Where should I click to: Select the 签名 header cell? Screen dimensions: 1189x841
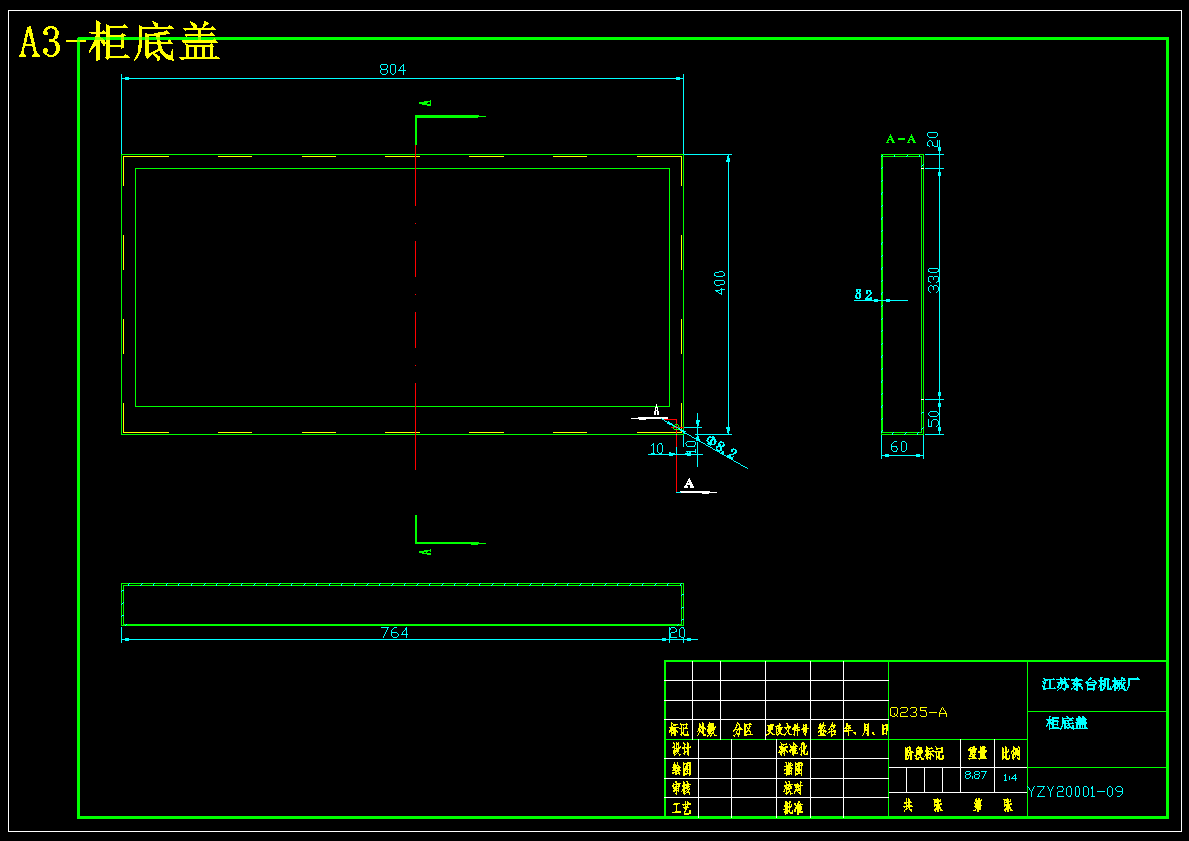click(x=827, y=730)
